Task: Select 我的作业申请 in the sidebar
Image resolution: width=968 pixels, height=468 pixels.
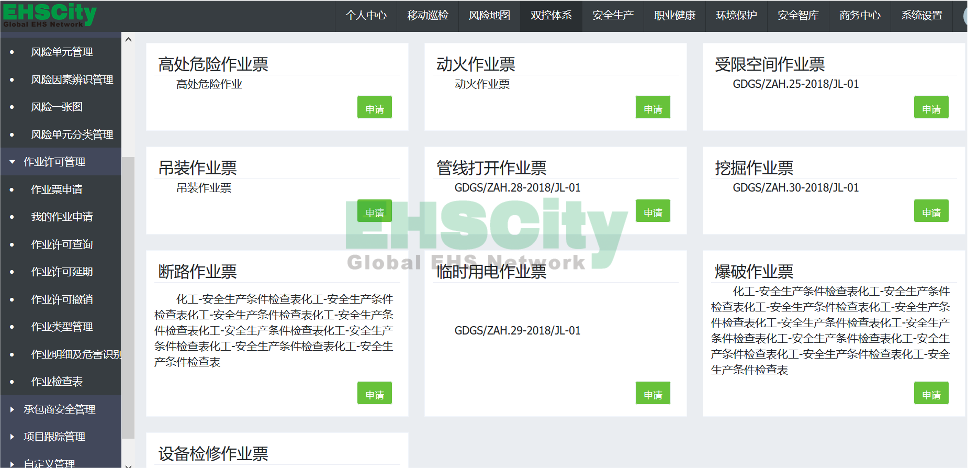Action: pyautogui.click(x=63, y=216)
